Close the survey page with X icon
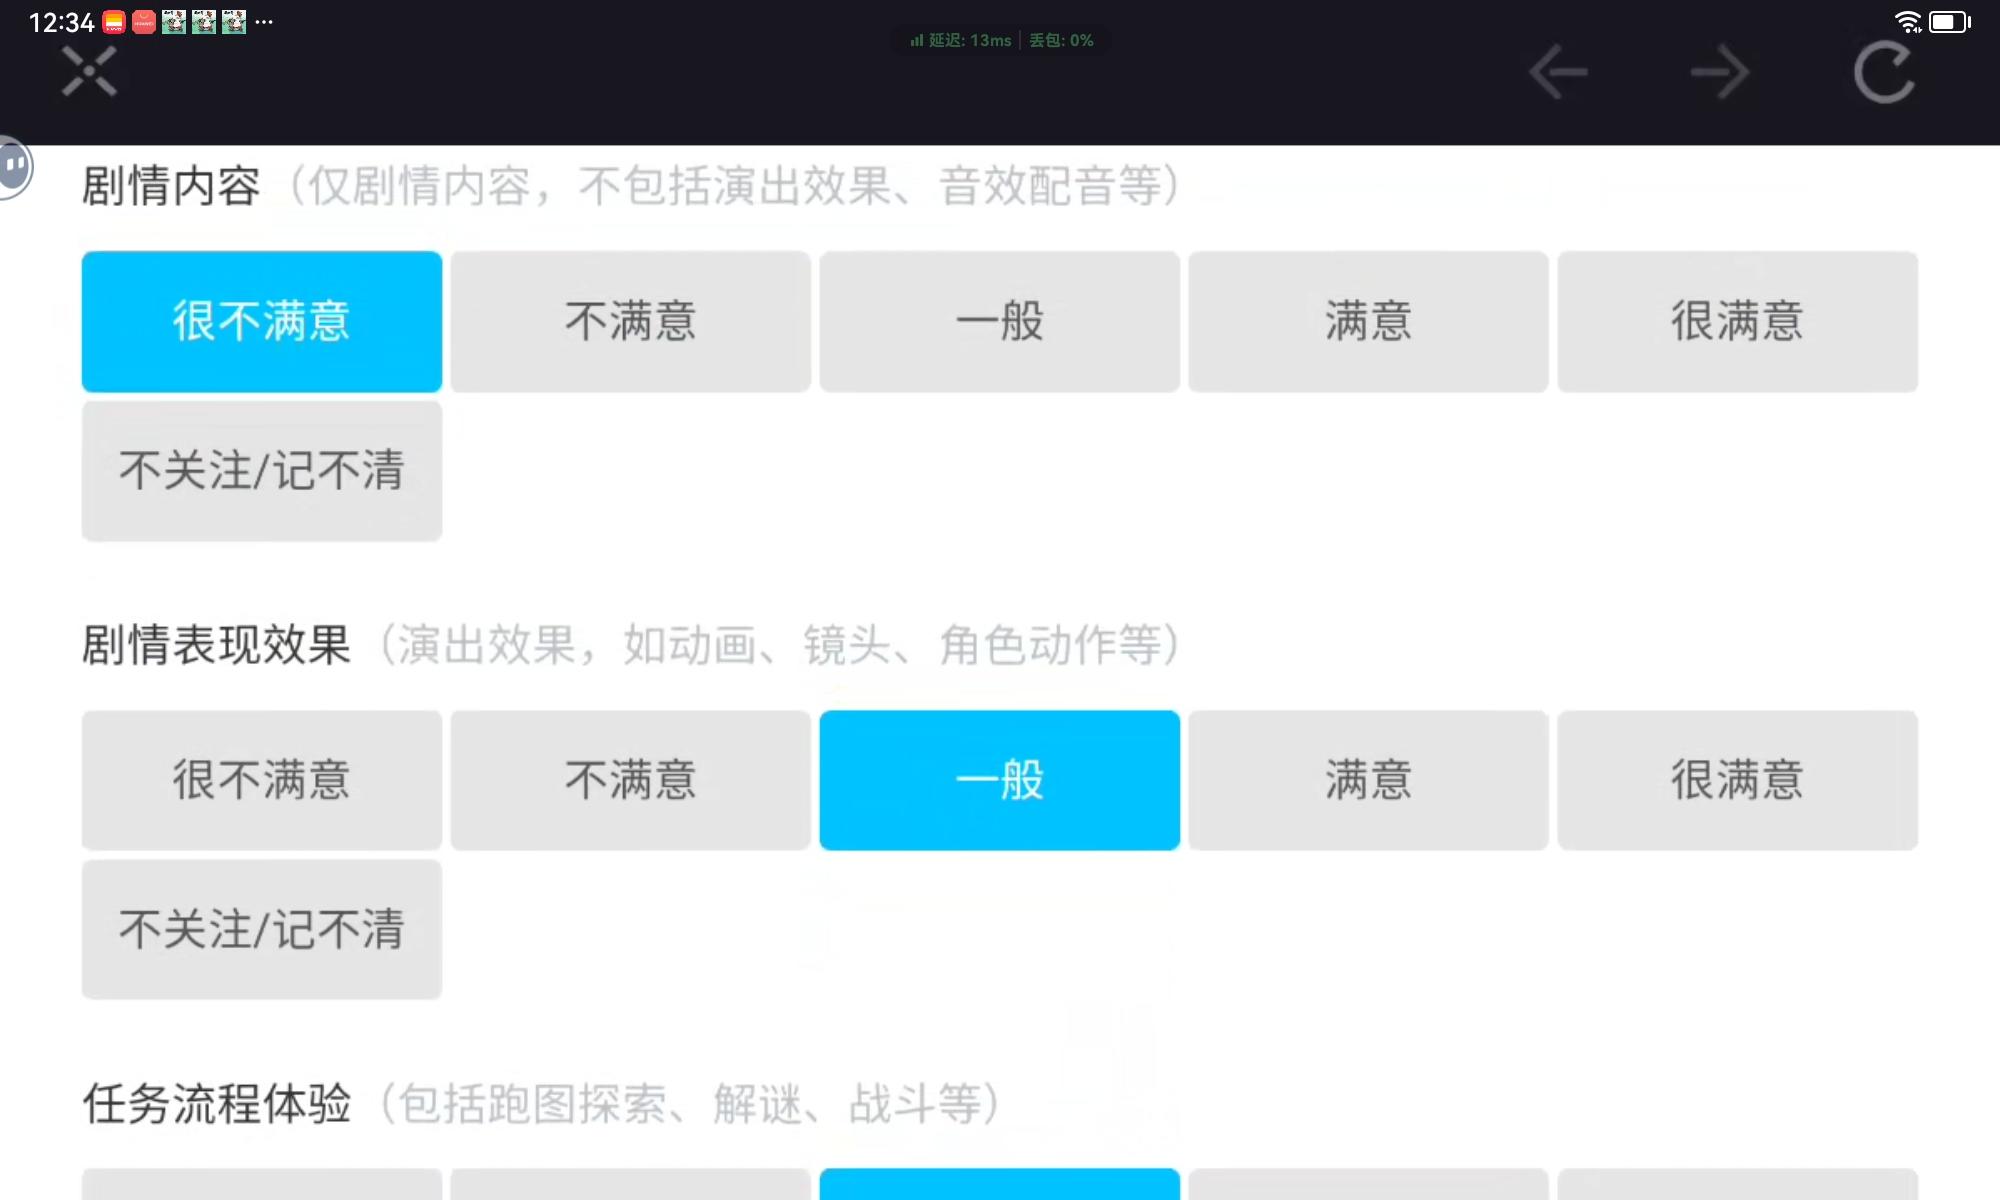Screen dimensions: 2000x1200 (89, 72)
